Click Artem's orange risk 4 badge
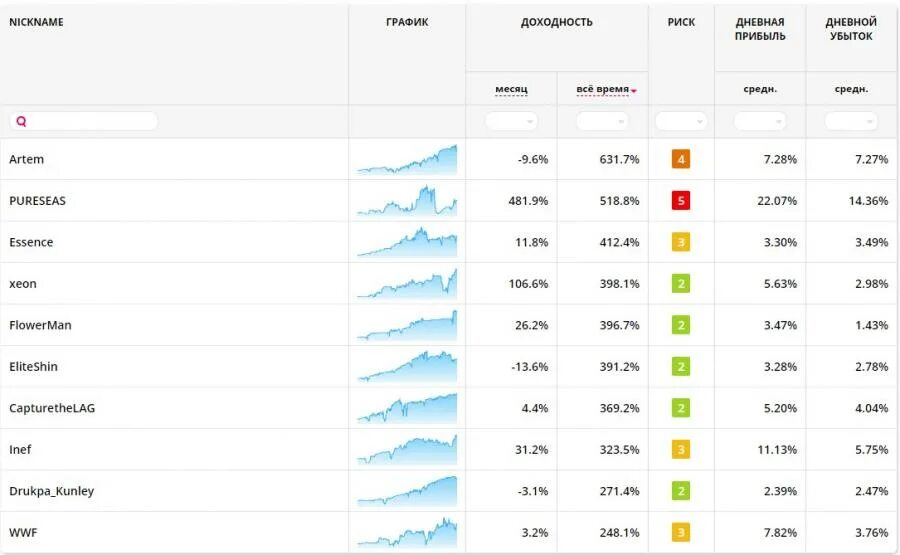The height and width of the screenshot is (555, 900). click(681, 159)
